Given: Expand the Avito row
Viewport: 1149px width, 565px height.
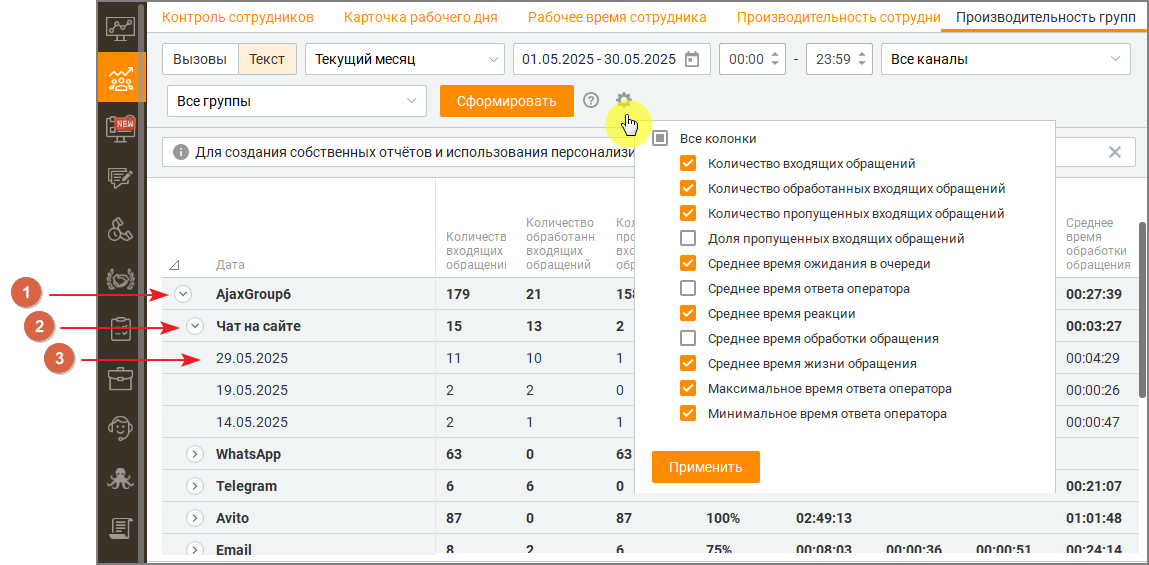Looking at the screenshot, I should pos(195,518).
